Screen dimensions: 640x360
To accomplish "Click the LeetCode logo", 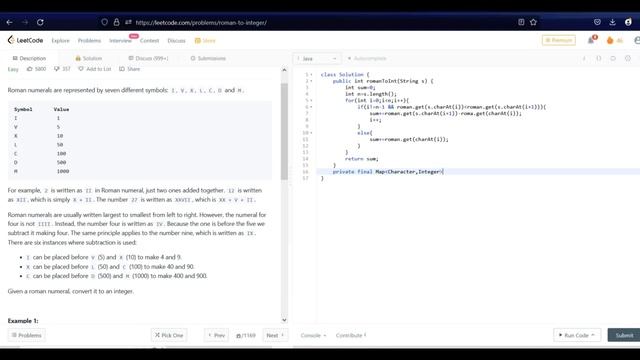I will [25, 40].
